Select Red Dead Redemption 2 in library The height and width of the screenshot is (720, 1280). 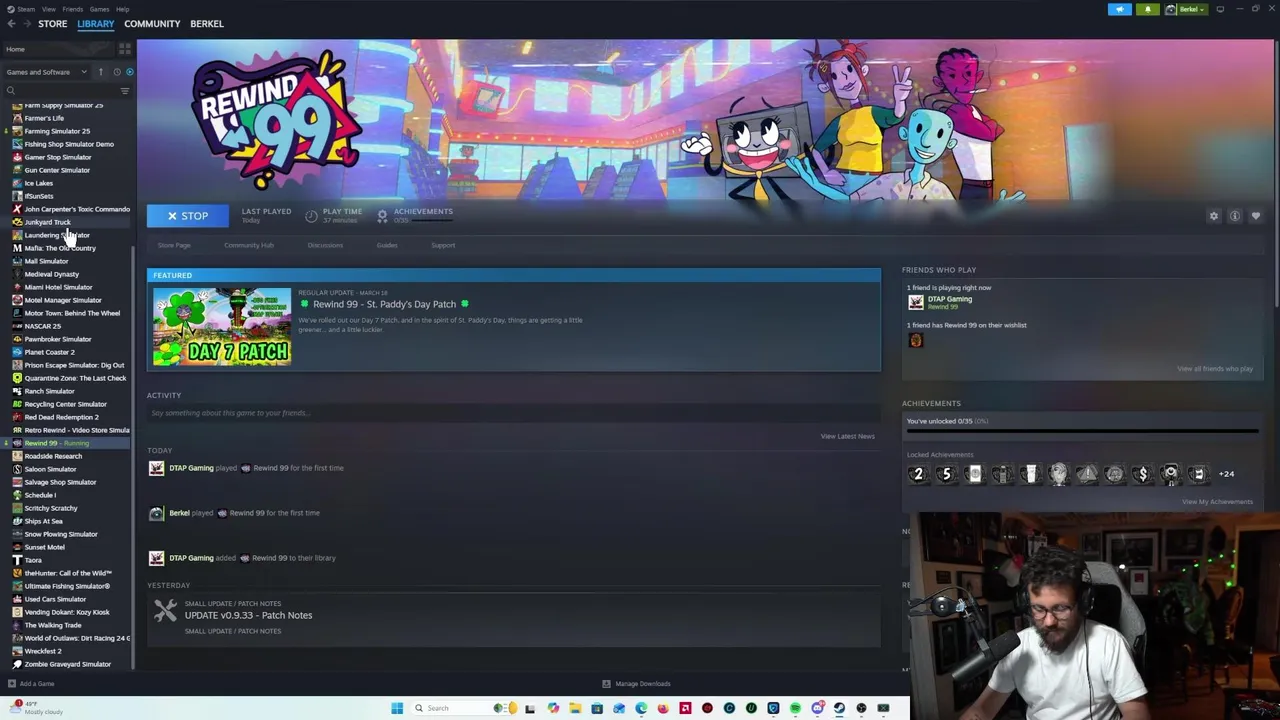click(x=61, y=417)
